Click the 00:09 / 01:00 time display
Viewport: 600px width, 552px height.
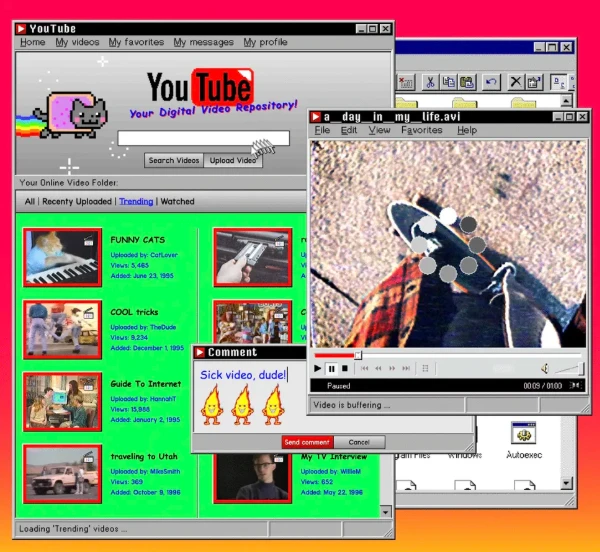(543, 386)
